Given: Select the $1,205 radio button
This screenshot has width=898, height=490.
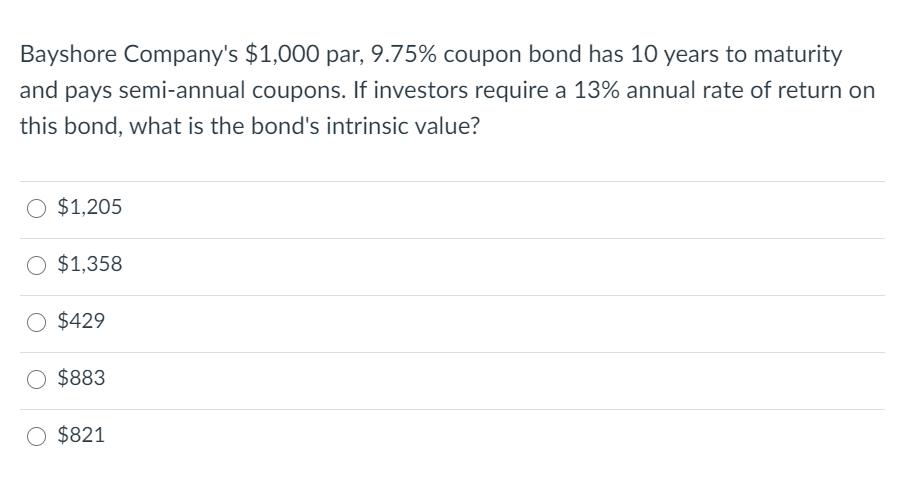Looking at the screenshot, I should pyautogui.click(x=36, y=208).
